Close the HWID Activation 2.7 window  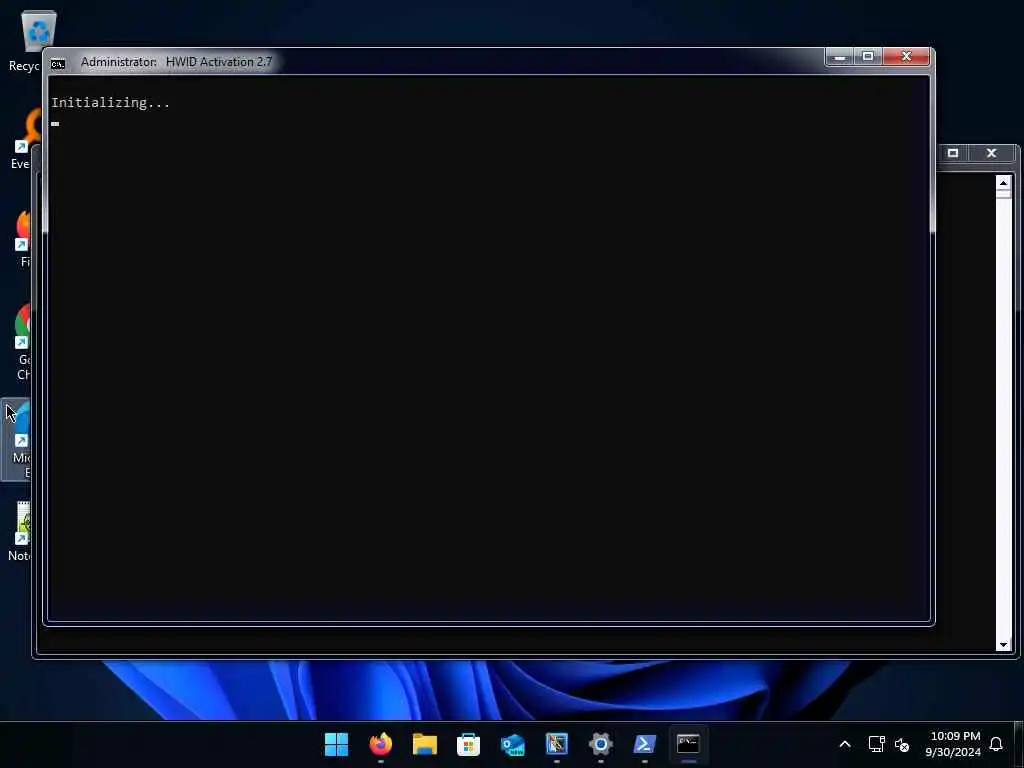pyautogui.click(x=906, y=57)
